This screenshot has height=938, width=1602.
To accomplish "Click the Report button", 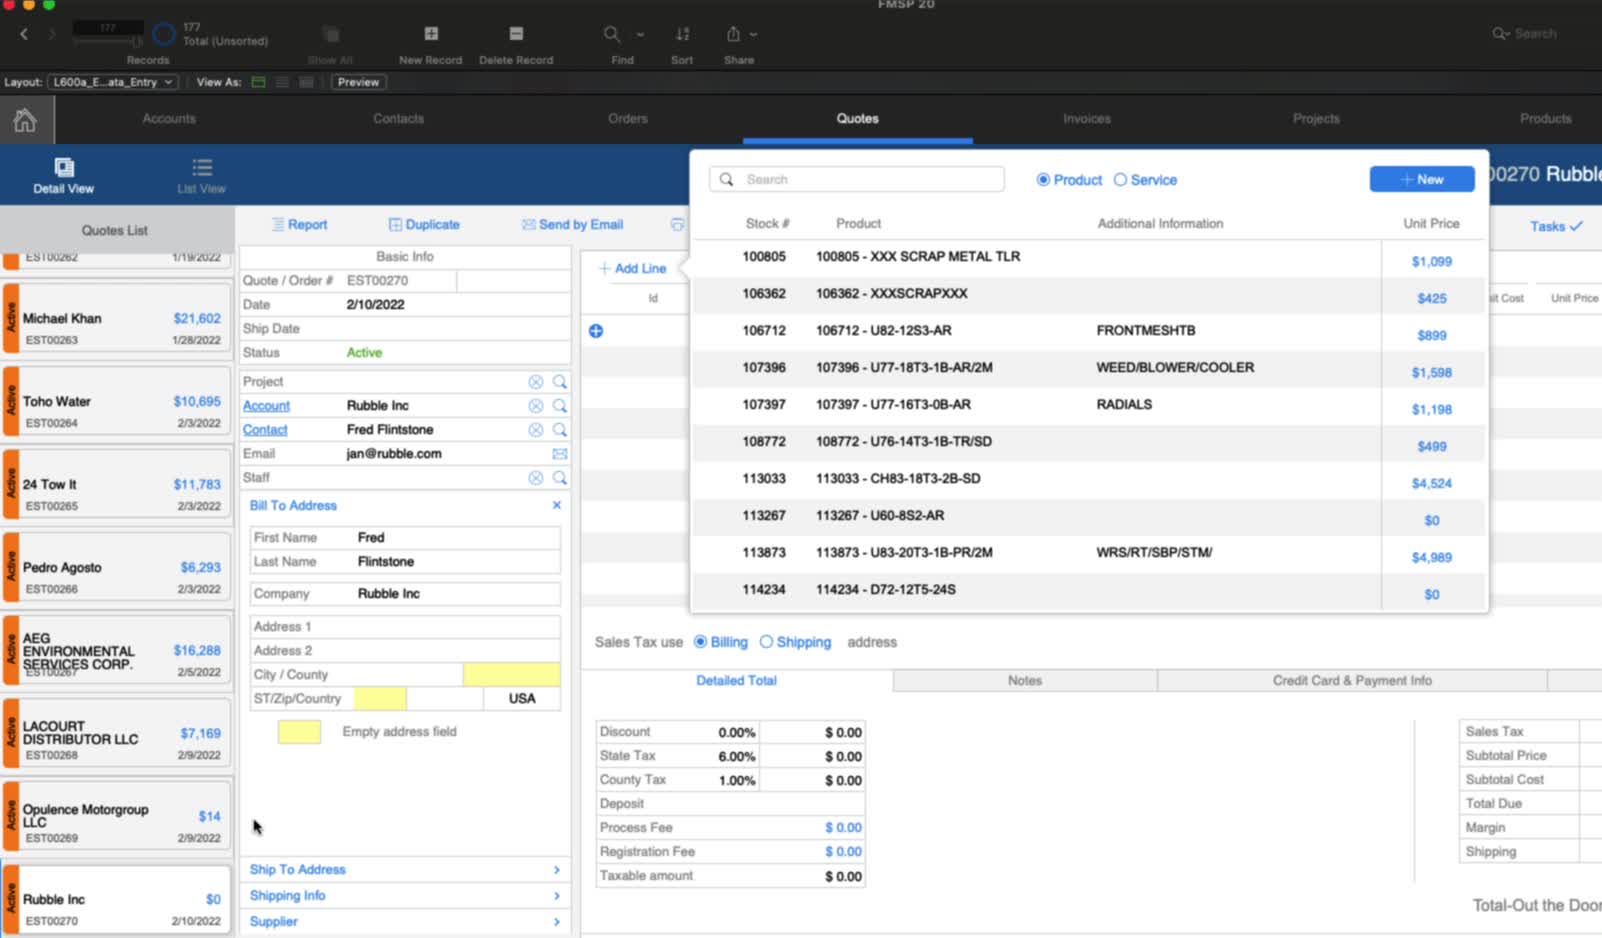I will coord(299,225).
